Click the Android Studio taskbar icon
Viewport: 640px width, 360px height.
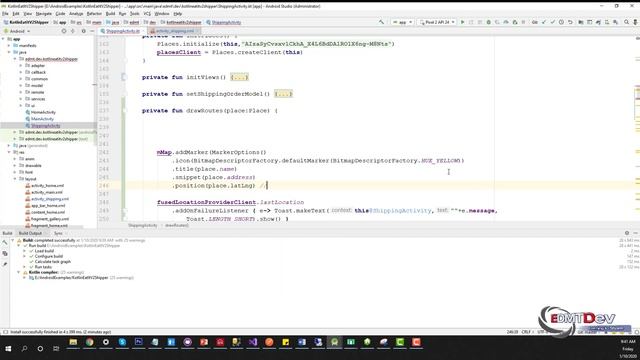(334, 342)
